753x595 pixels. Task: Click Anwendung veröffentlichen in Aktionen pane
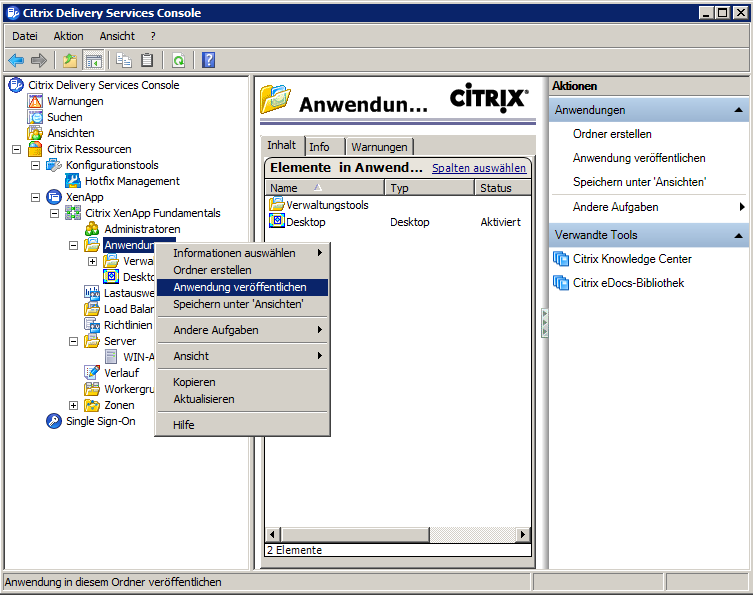point(639,158)
